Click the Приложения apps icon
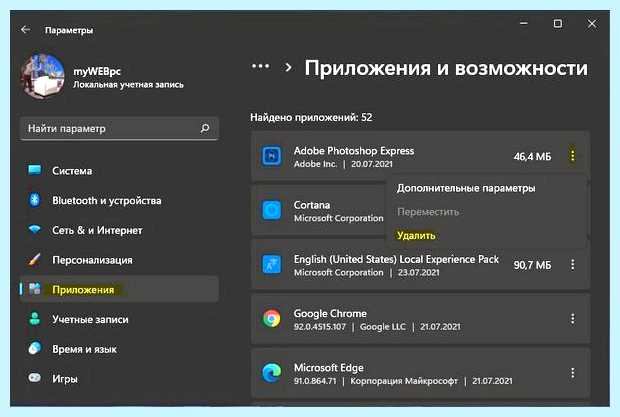 pyautogui.click(x=35, y=289)
